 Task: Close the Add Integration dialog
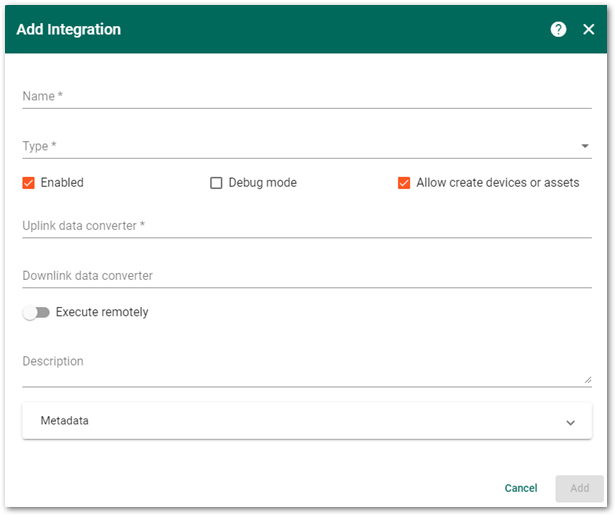[589, 29]
